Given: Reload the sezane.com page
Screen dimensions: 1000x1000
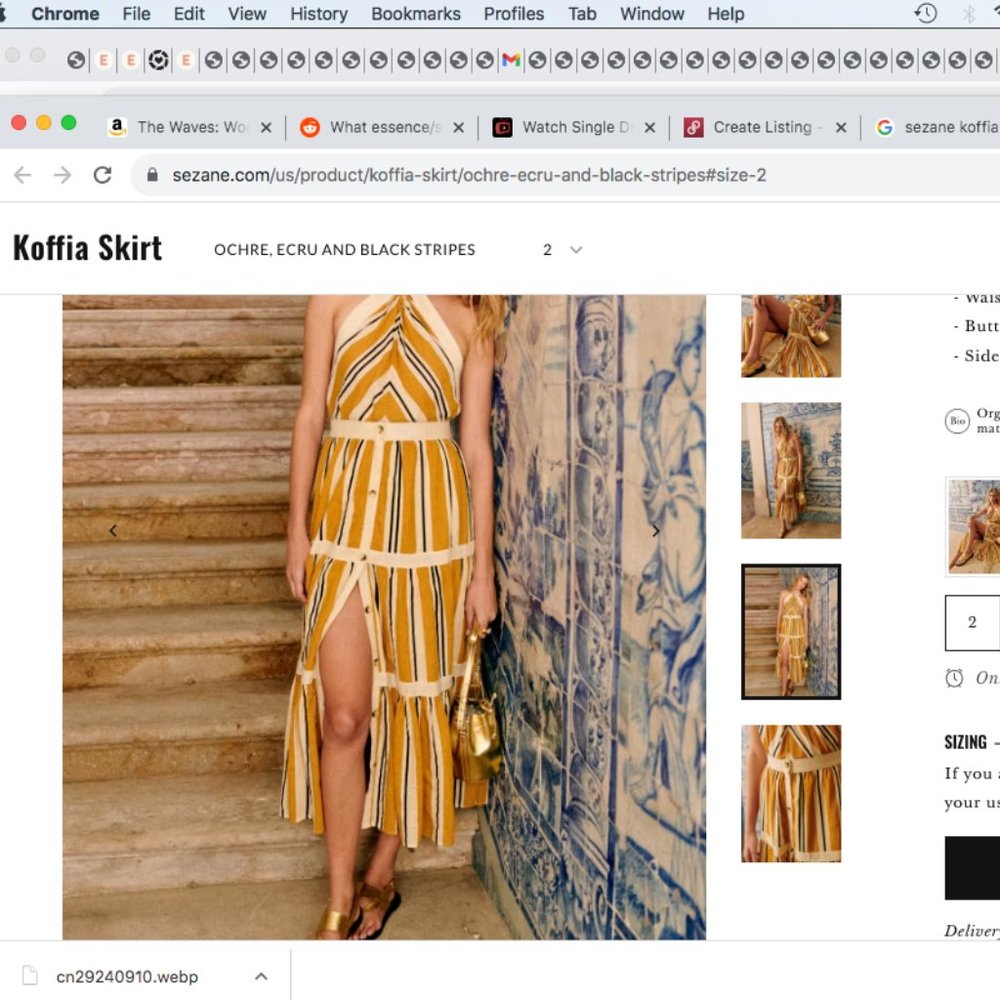Looking at the screenshot, I should coord(103,173).
